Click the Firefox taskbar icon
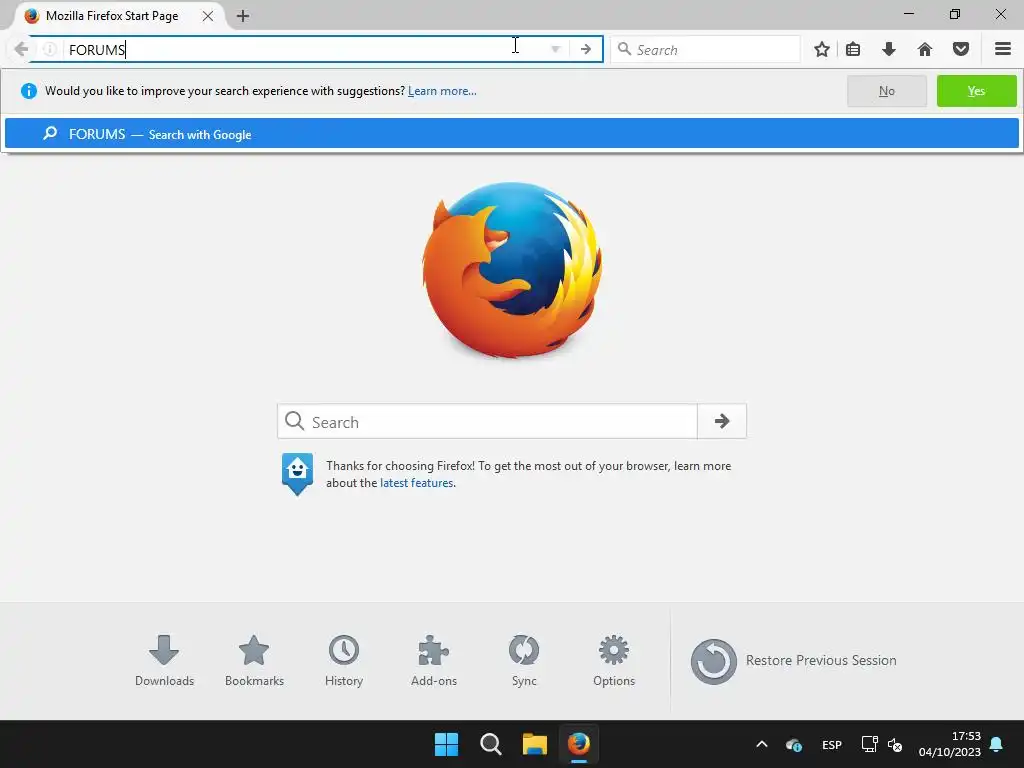The width and height of the screenshot is (1024, 768). point(579,744)
